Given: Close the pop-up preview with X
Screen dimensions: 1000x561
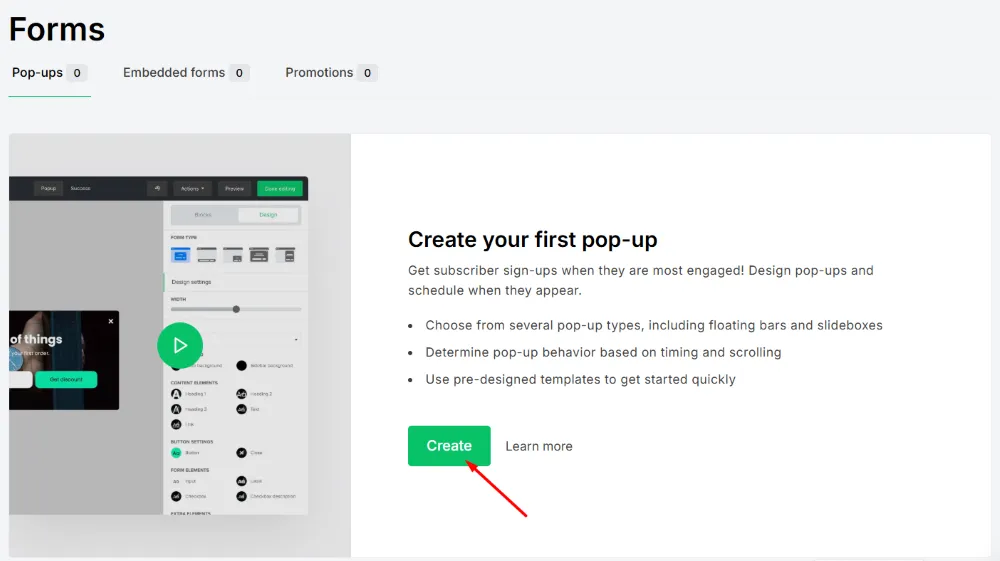Looking at the screenshot, I should [111, 321].
